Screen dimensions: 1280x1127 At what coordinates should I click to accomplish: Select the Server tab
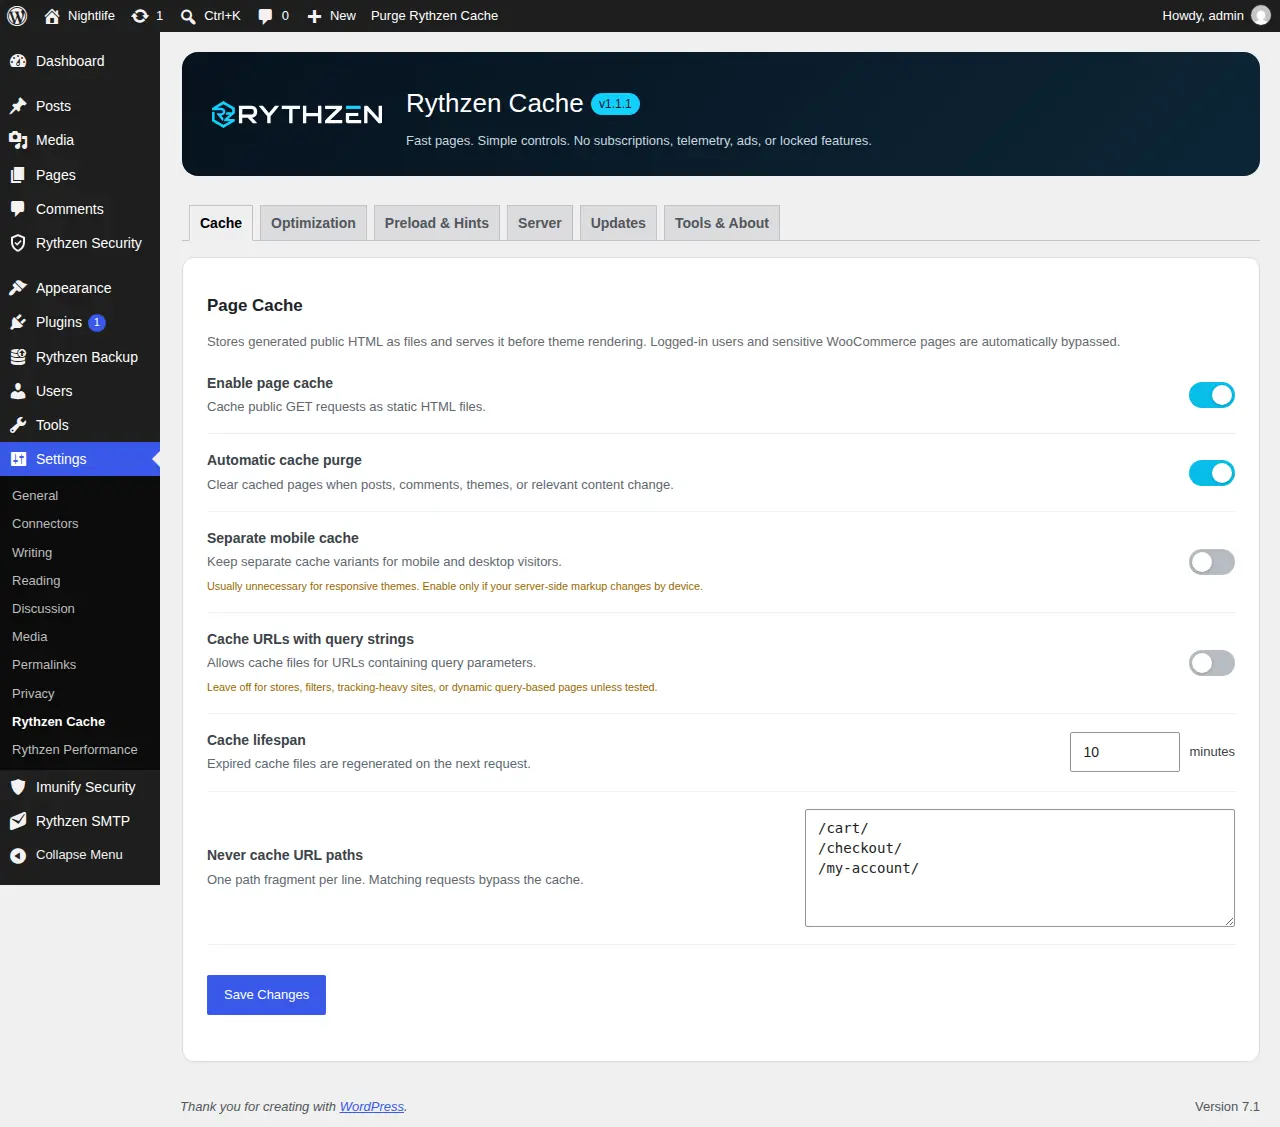coord(540,223)
